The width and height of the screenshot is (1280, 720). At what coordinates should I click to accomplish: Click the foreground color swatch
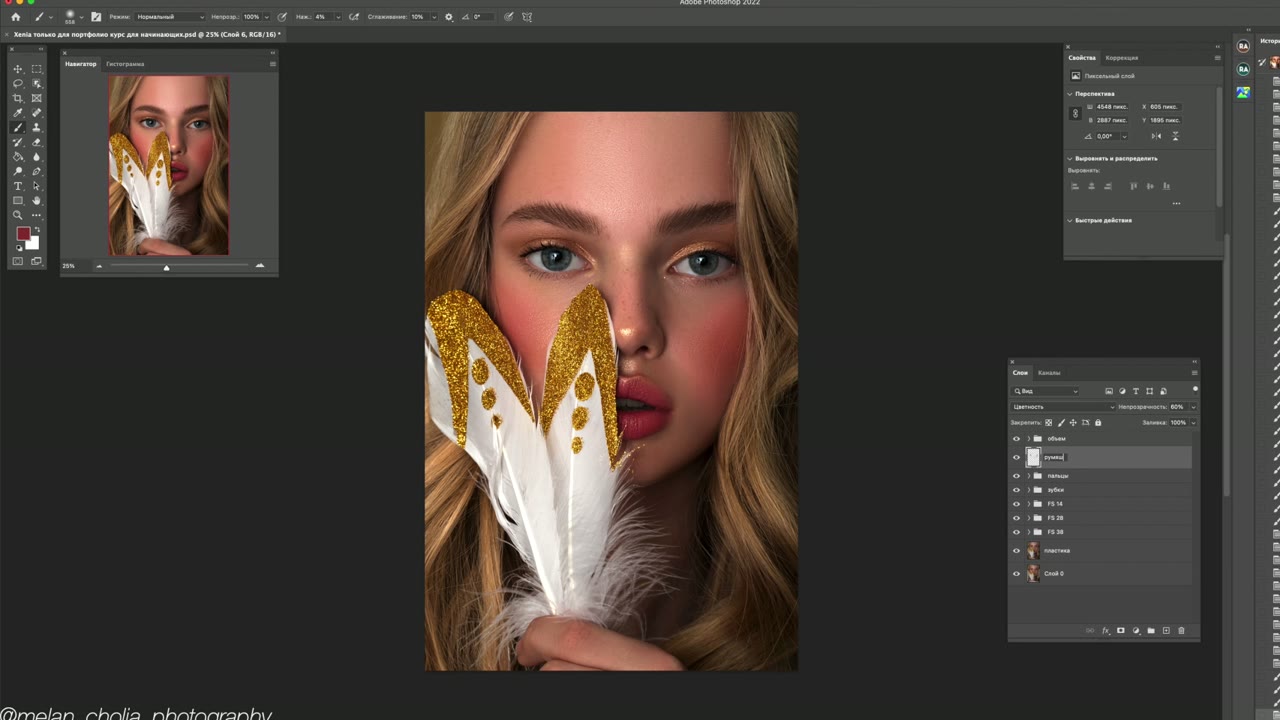23,234
